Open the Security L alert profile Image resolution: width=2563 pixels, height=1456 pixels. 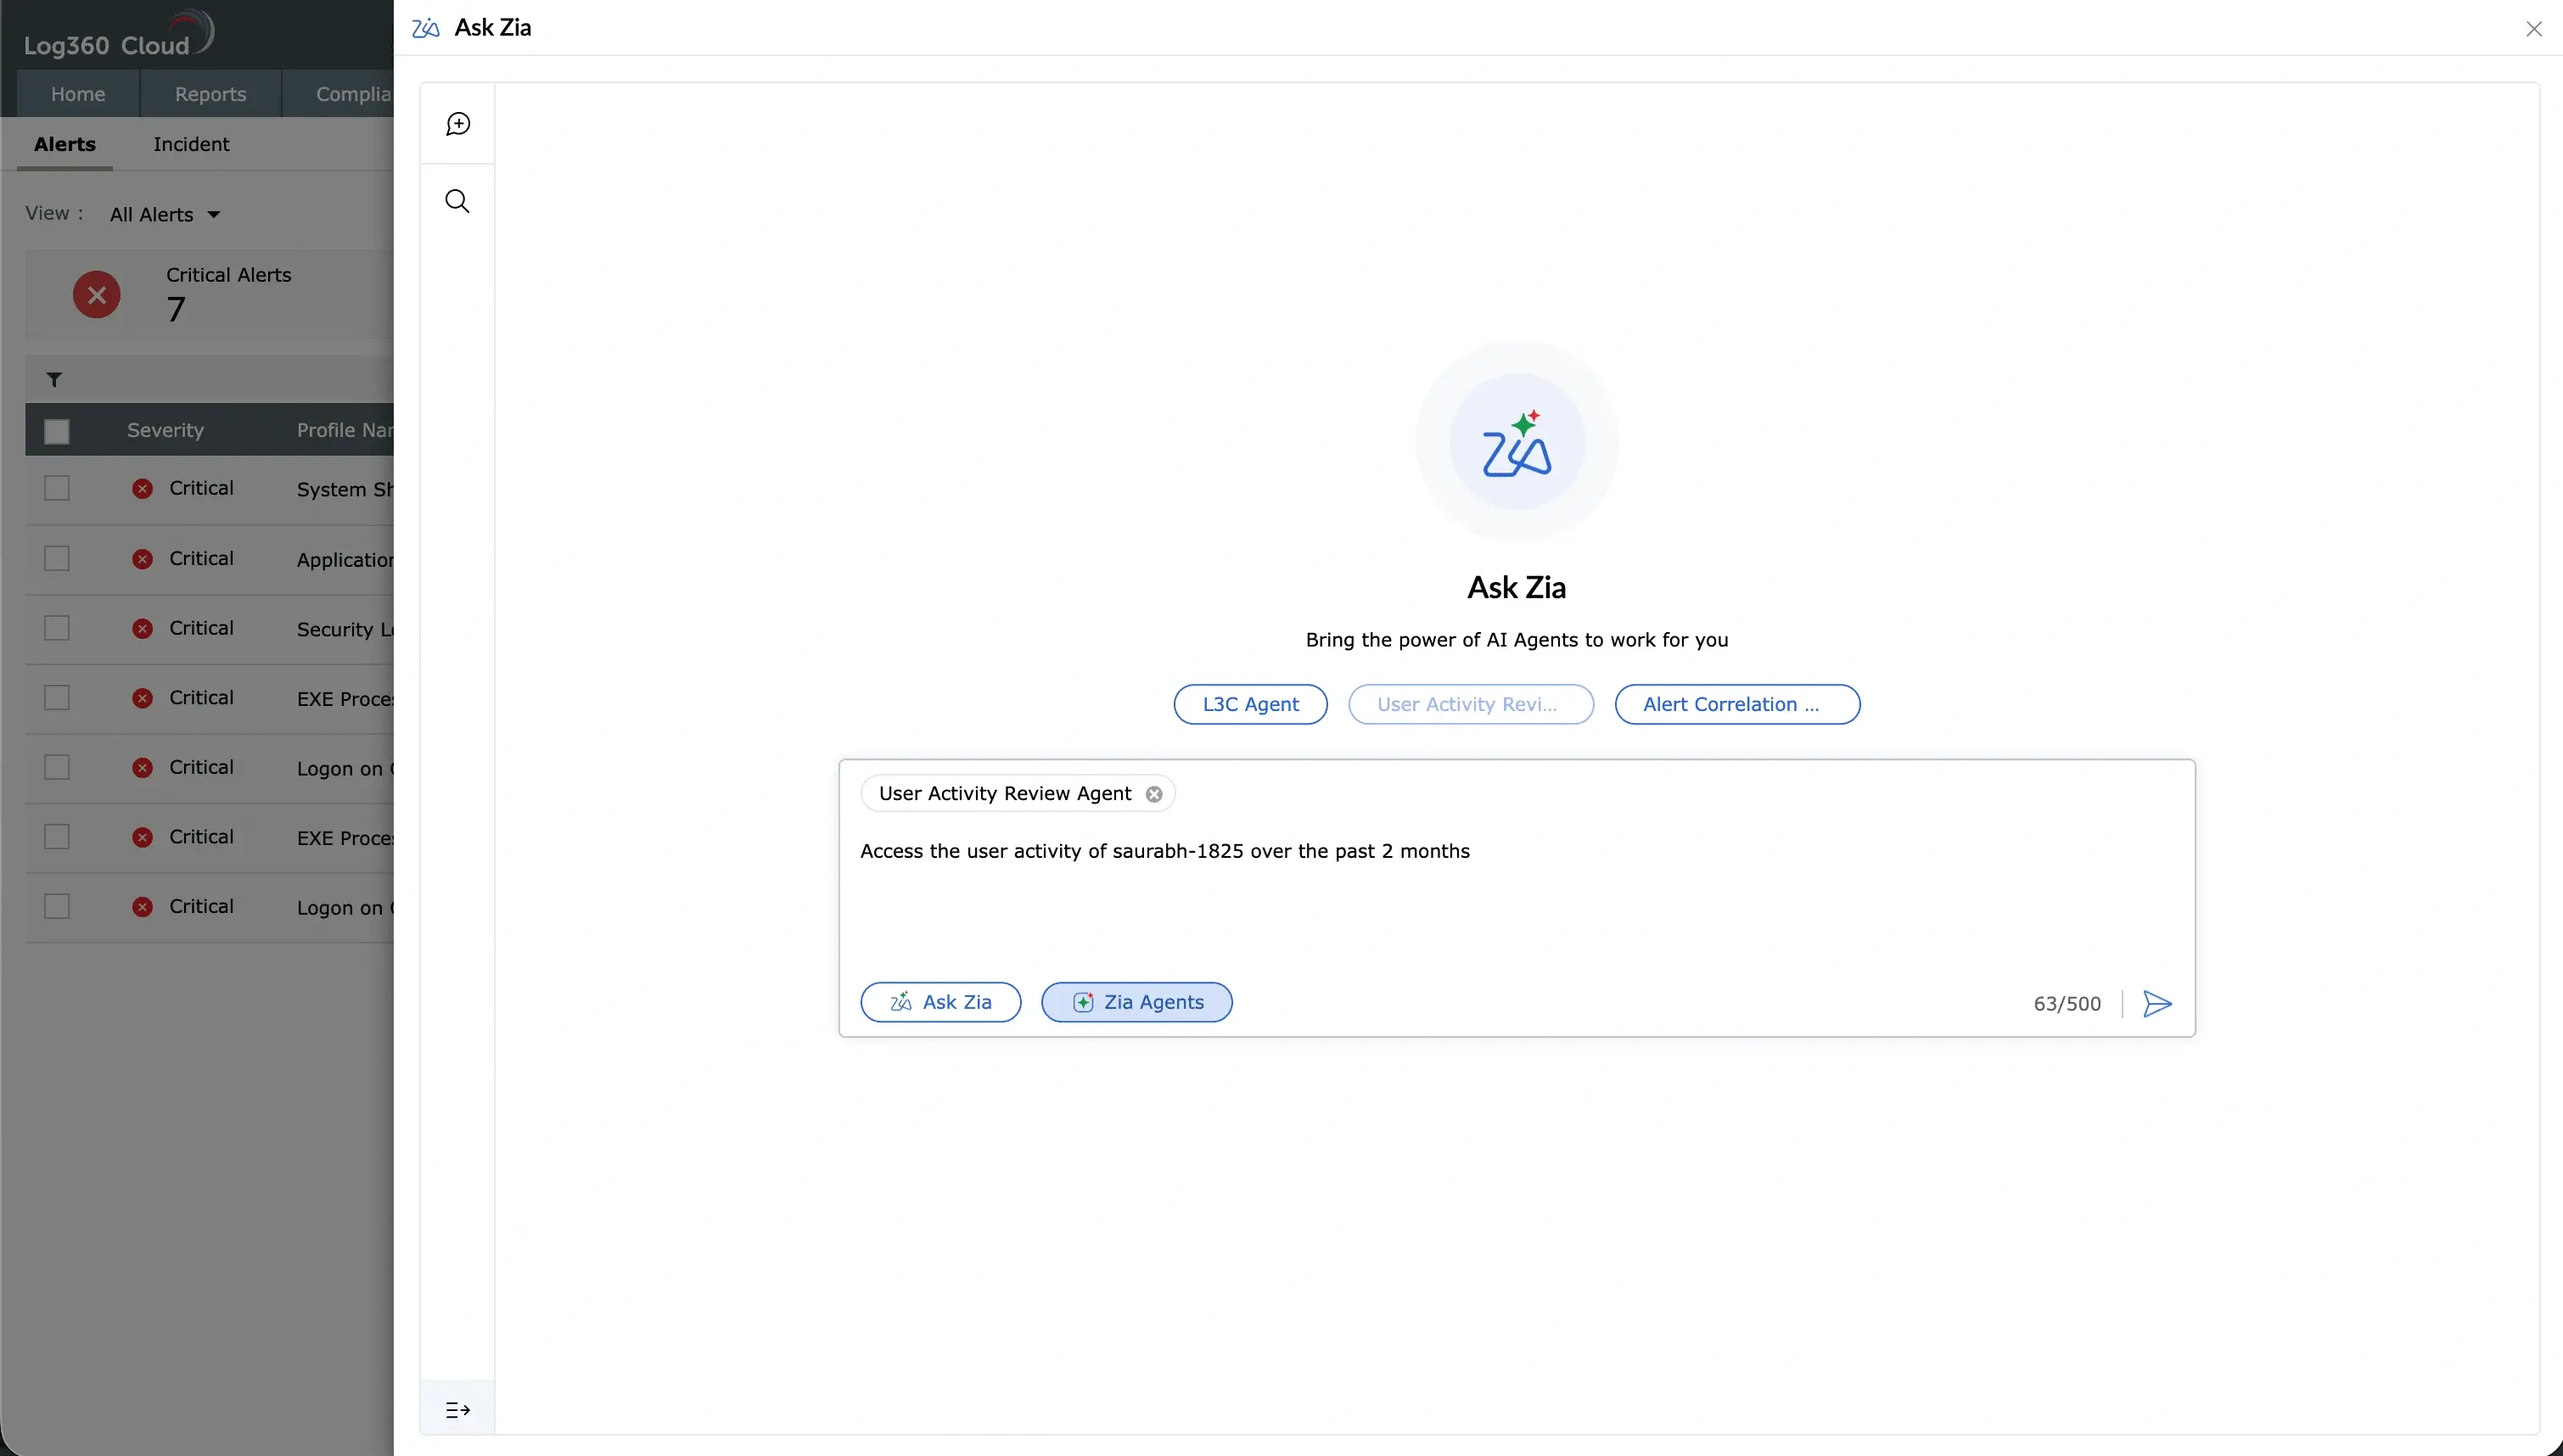(345, 629)
